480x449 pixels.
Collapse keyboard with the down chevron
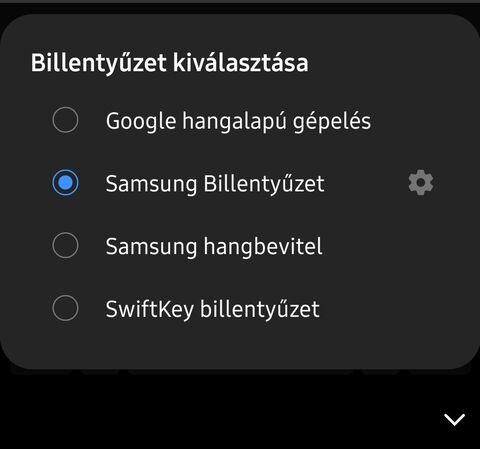[454, 420]
